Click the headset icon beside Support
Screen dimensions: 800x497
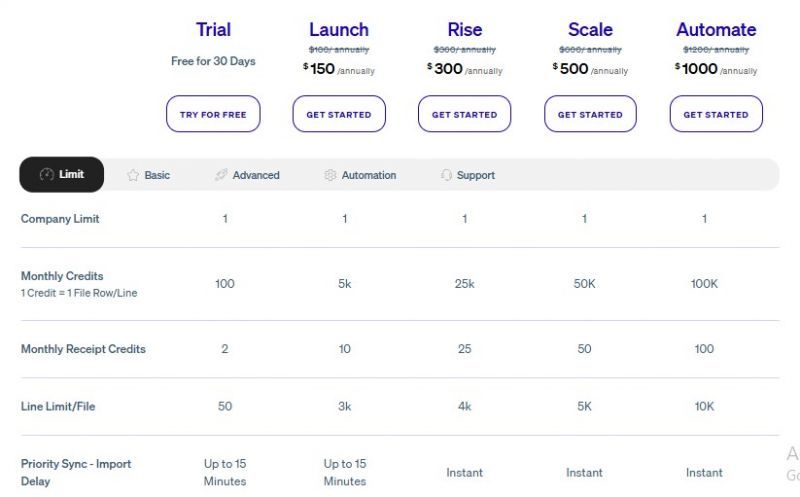[446, 175]
